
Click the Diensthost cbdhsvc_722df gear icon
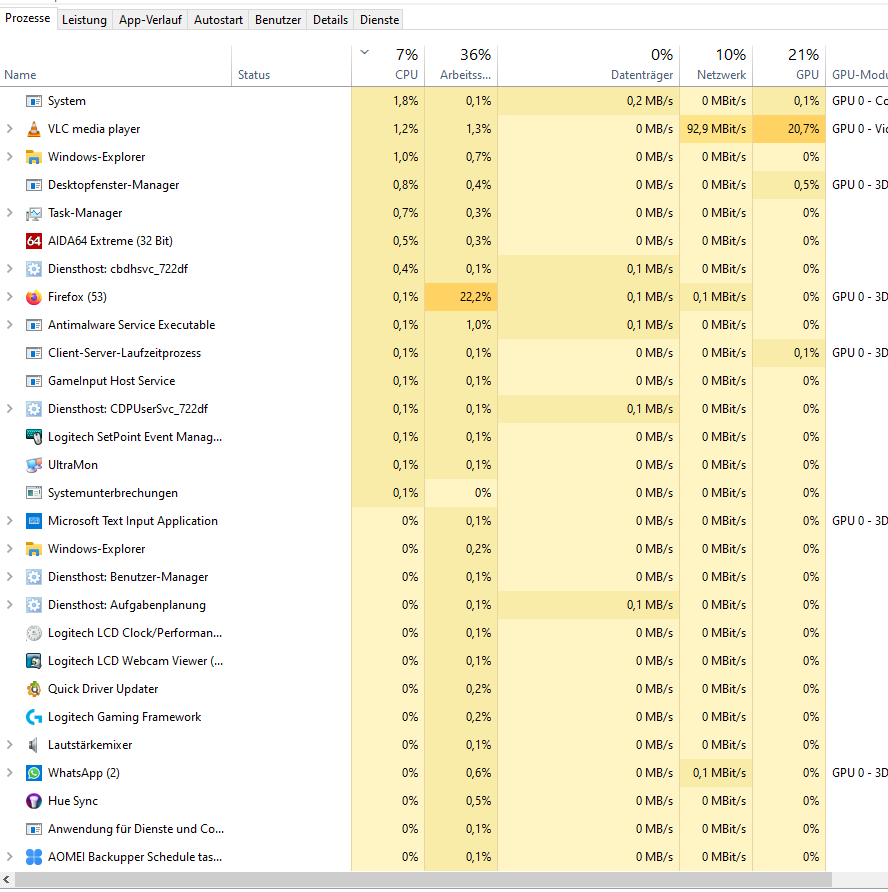click(x=34, y=269)
